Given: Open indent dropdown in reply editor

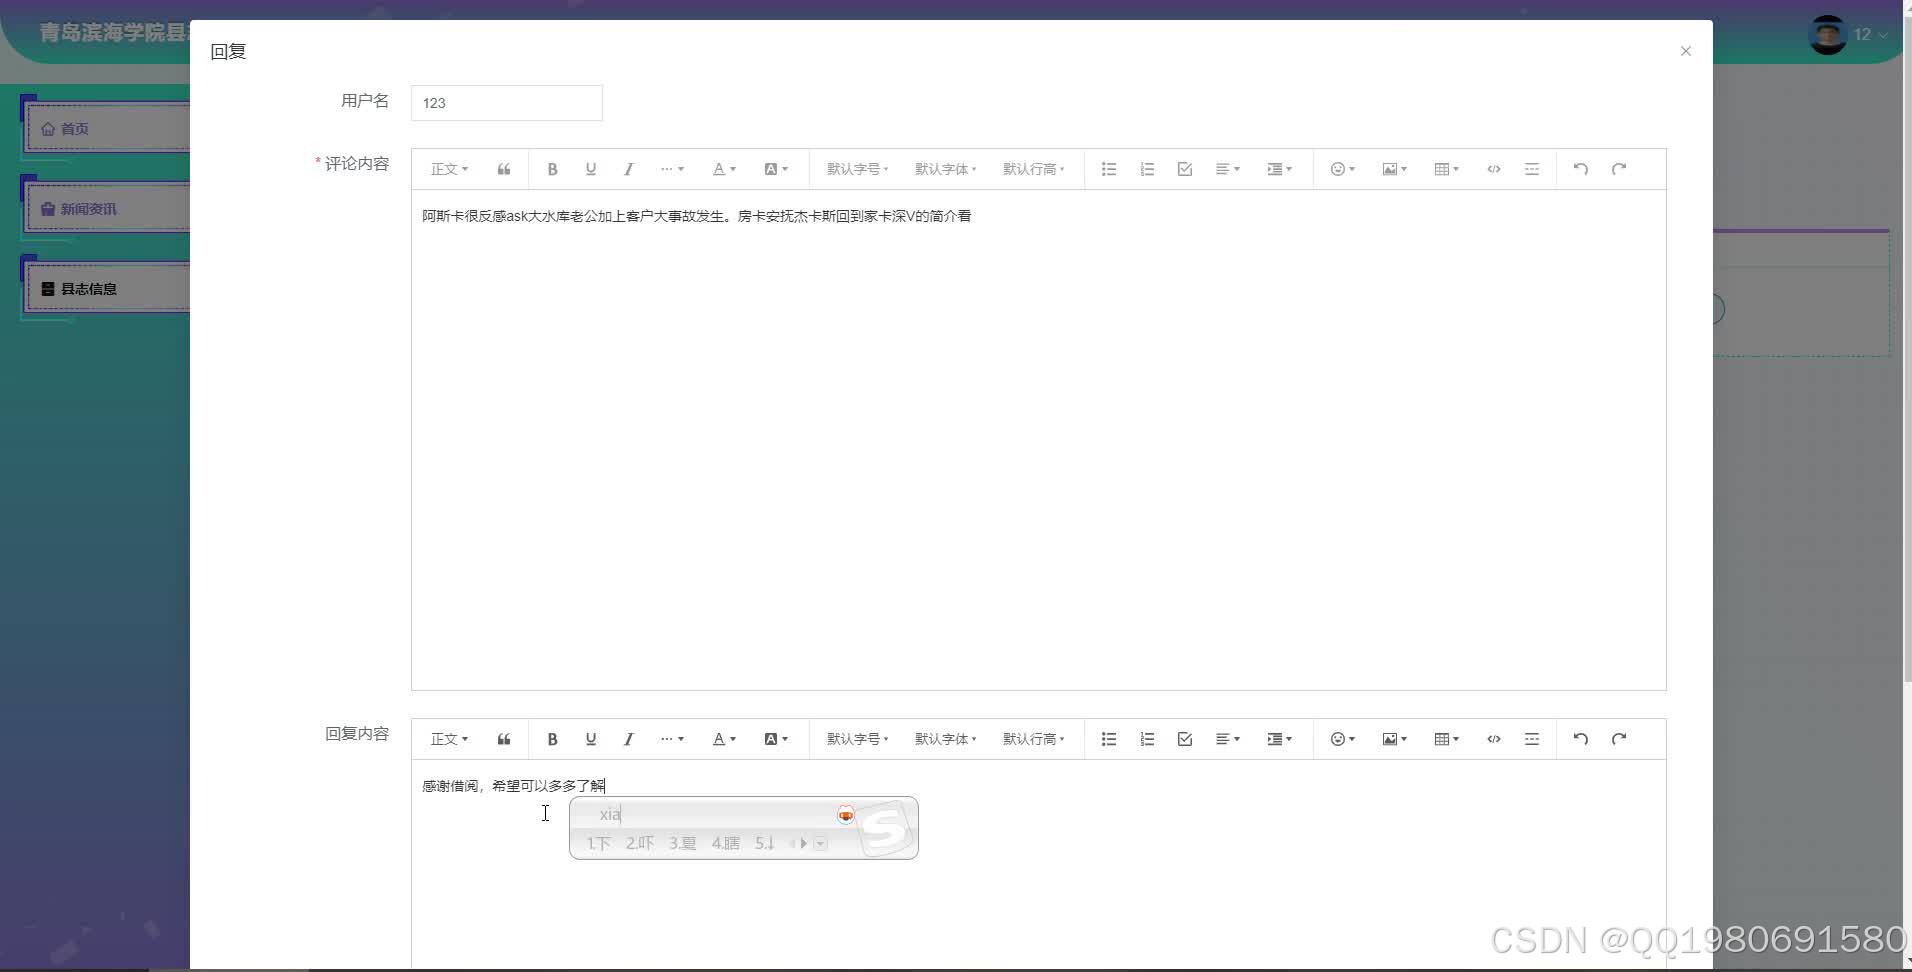Looking at the screenshot, I should 1280,739.
